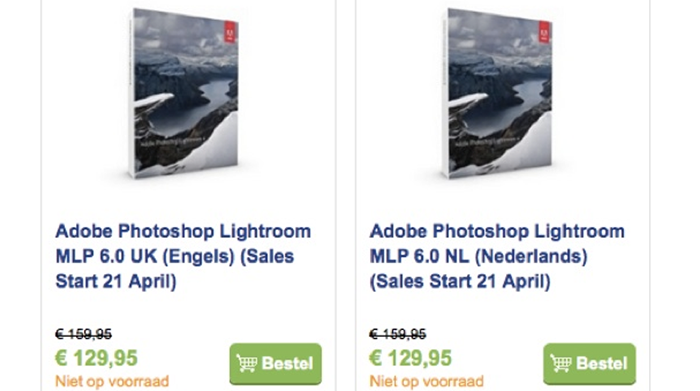Click the white spine of the UK box

click(x=130, y=94)
